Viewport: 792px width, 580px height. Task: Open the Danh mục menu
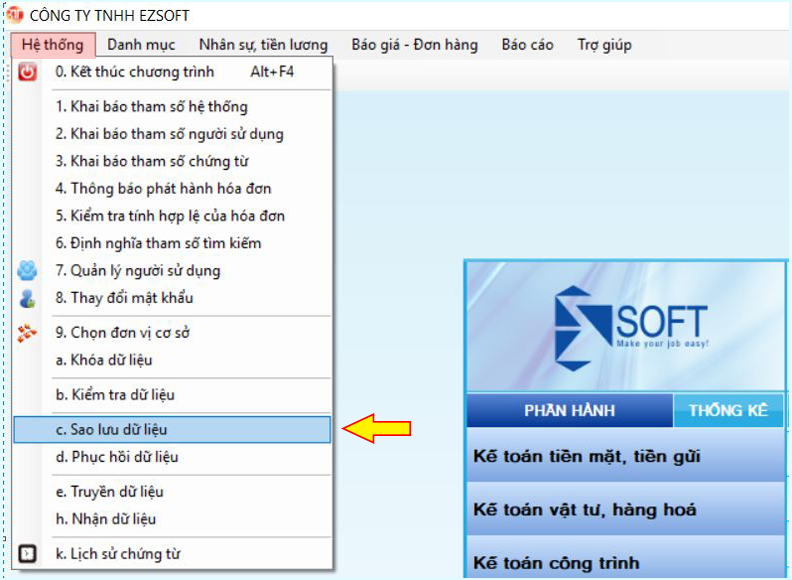141,45
